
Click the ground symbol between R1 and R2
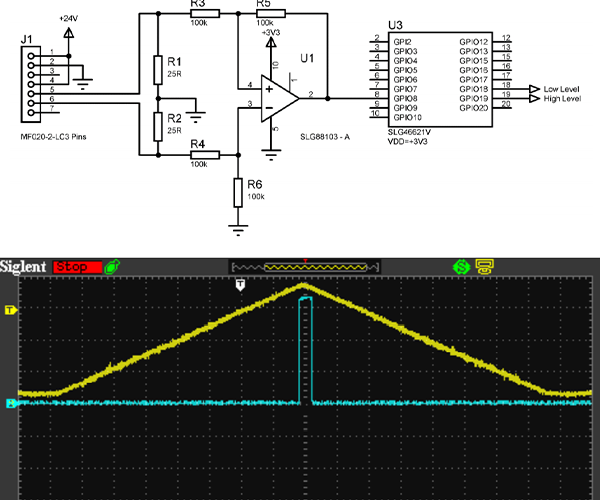coord(196,117)
